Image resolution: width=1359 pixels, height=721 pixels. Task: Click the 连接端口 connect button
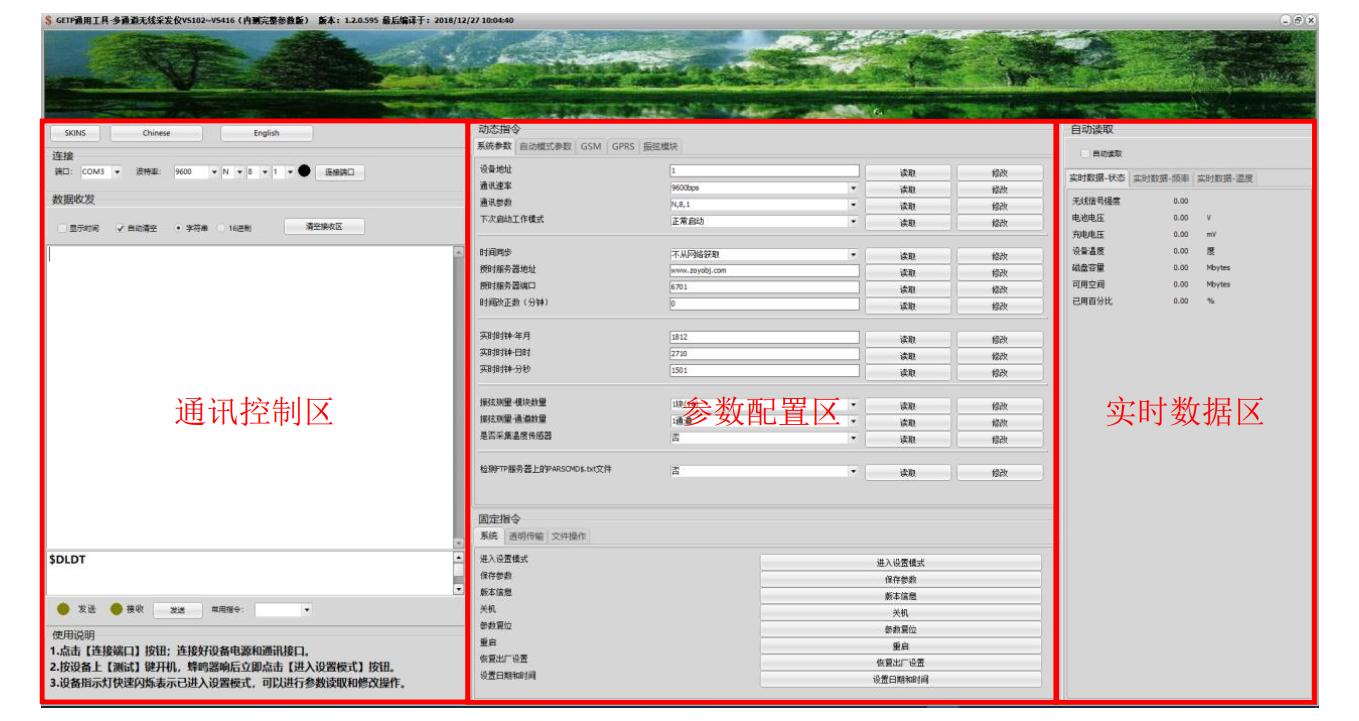point(340,170)
